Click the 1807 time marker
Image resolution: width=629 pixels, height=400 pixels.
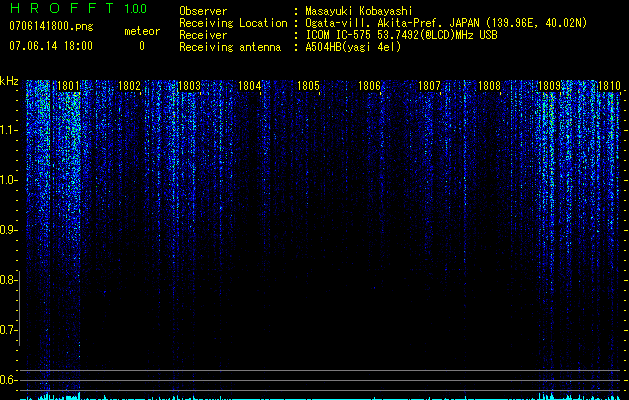(x=429, y=86)
